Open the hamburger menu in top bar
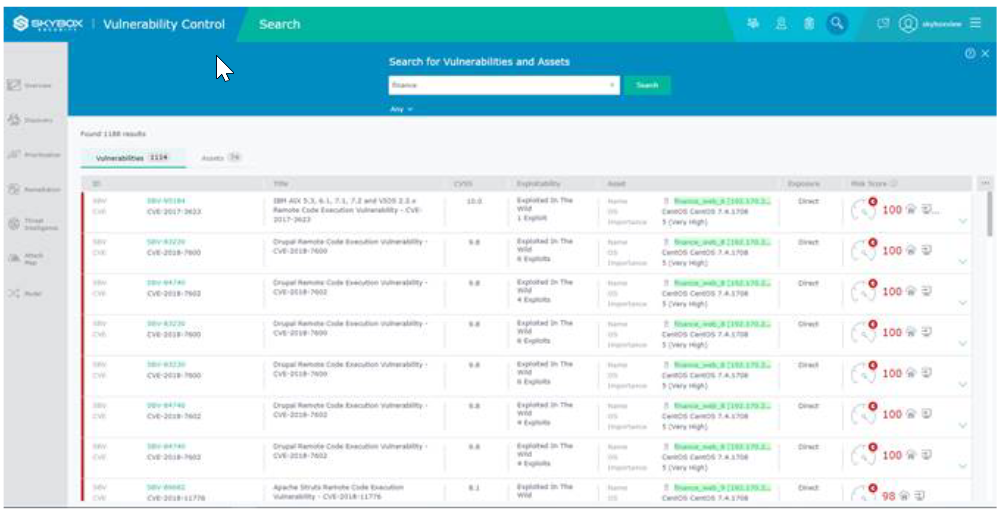1006x514 pixels. pyautogui.click(x=975, y=24)
